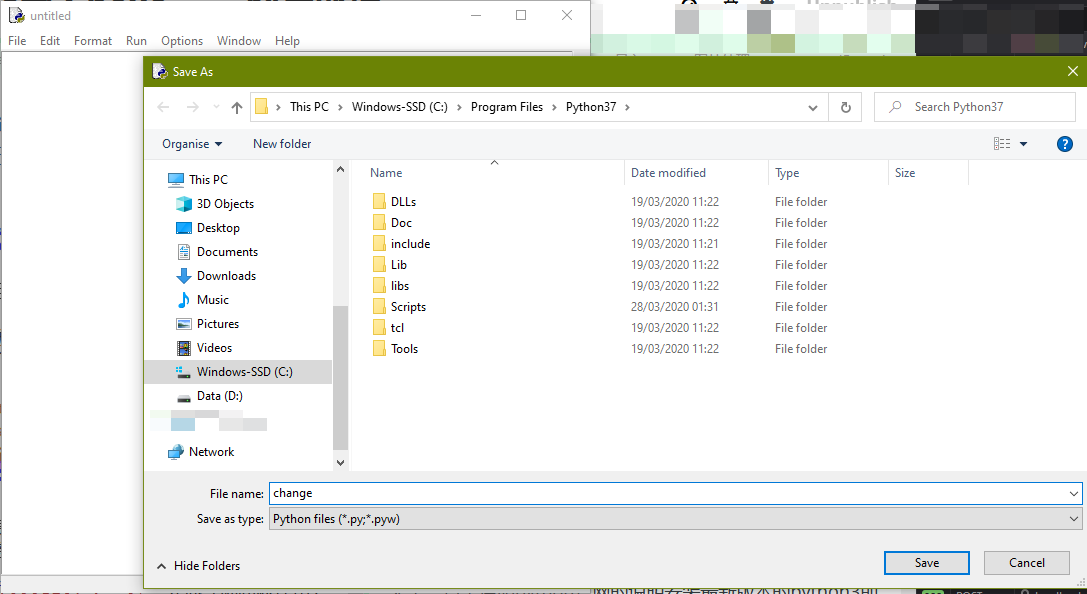Change view layout icon in toolbar
The height and width of the screenshot is (594, 1087).
click(x=1002, y=144)
